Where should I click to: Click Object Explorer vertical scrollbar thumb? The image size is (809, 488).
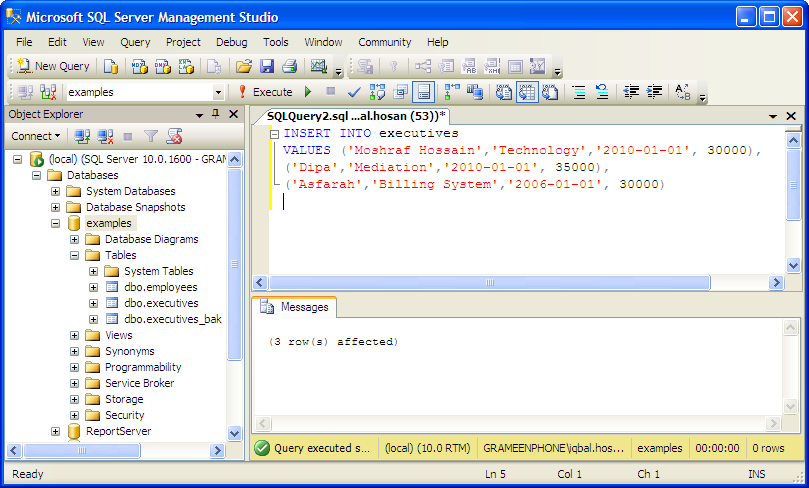(x=234, y=264)
